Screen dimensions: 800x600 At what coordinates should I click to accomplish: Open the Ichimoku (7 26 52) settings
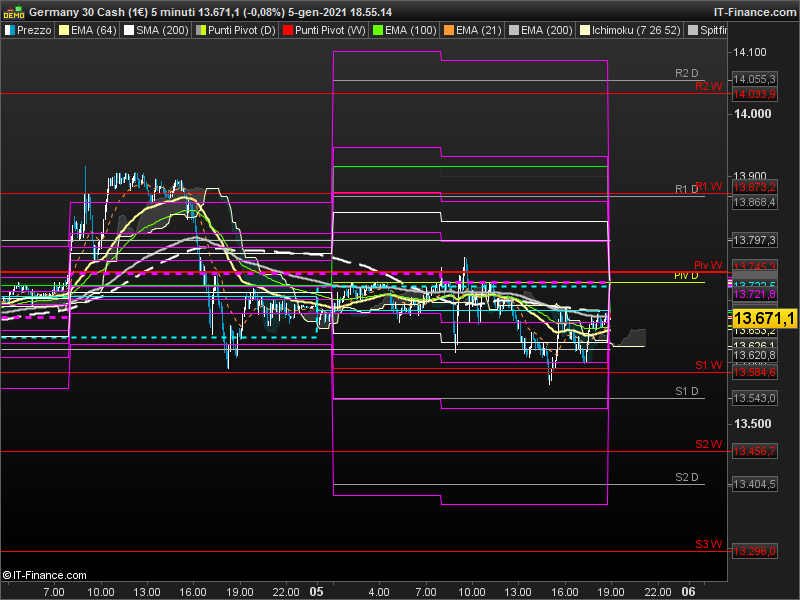(630, 30)
